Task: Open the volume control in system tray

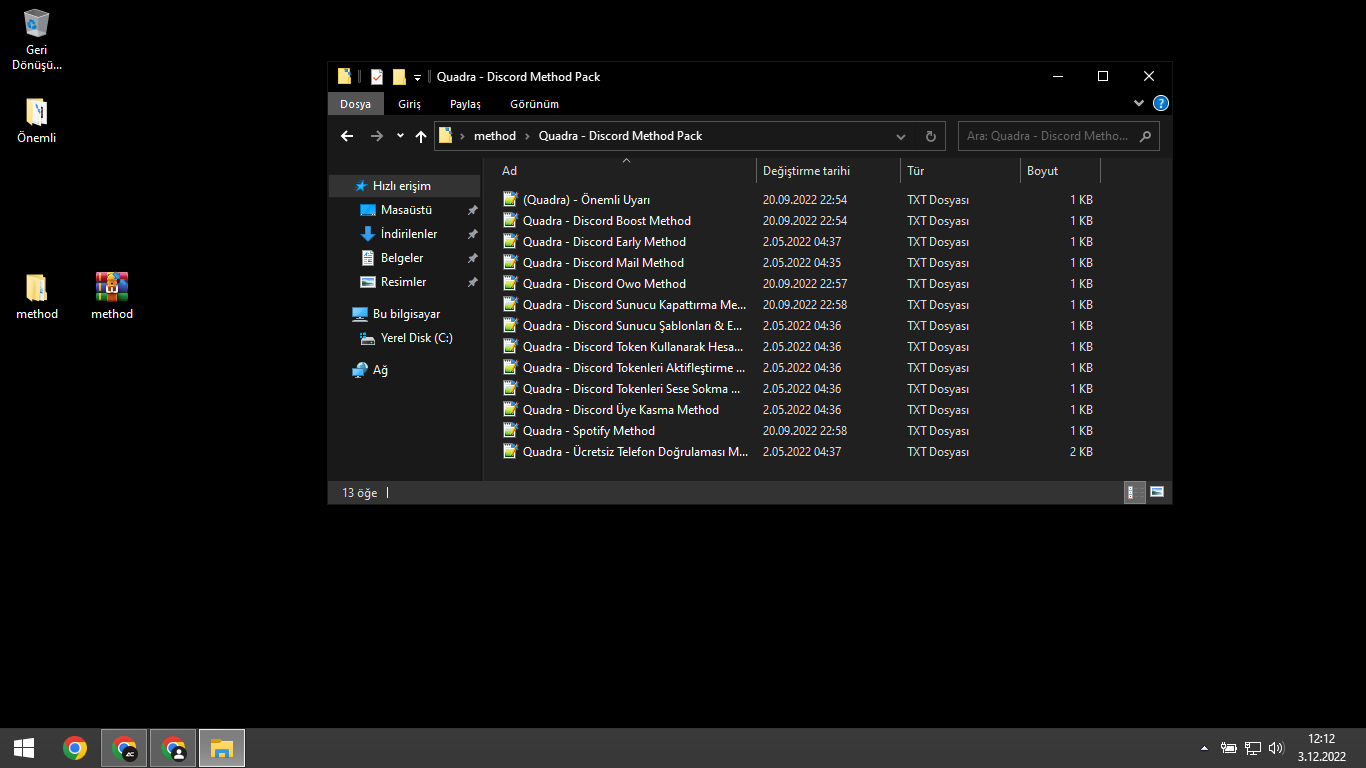Action: click(1276, 748)
